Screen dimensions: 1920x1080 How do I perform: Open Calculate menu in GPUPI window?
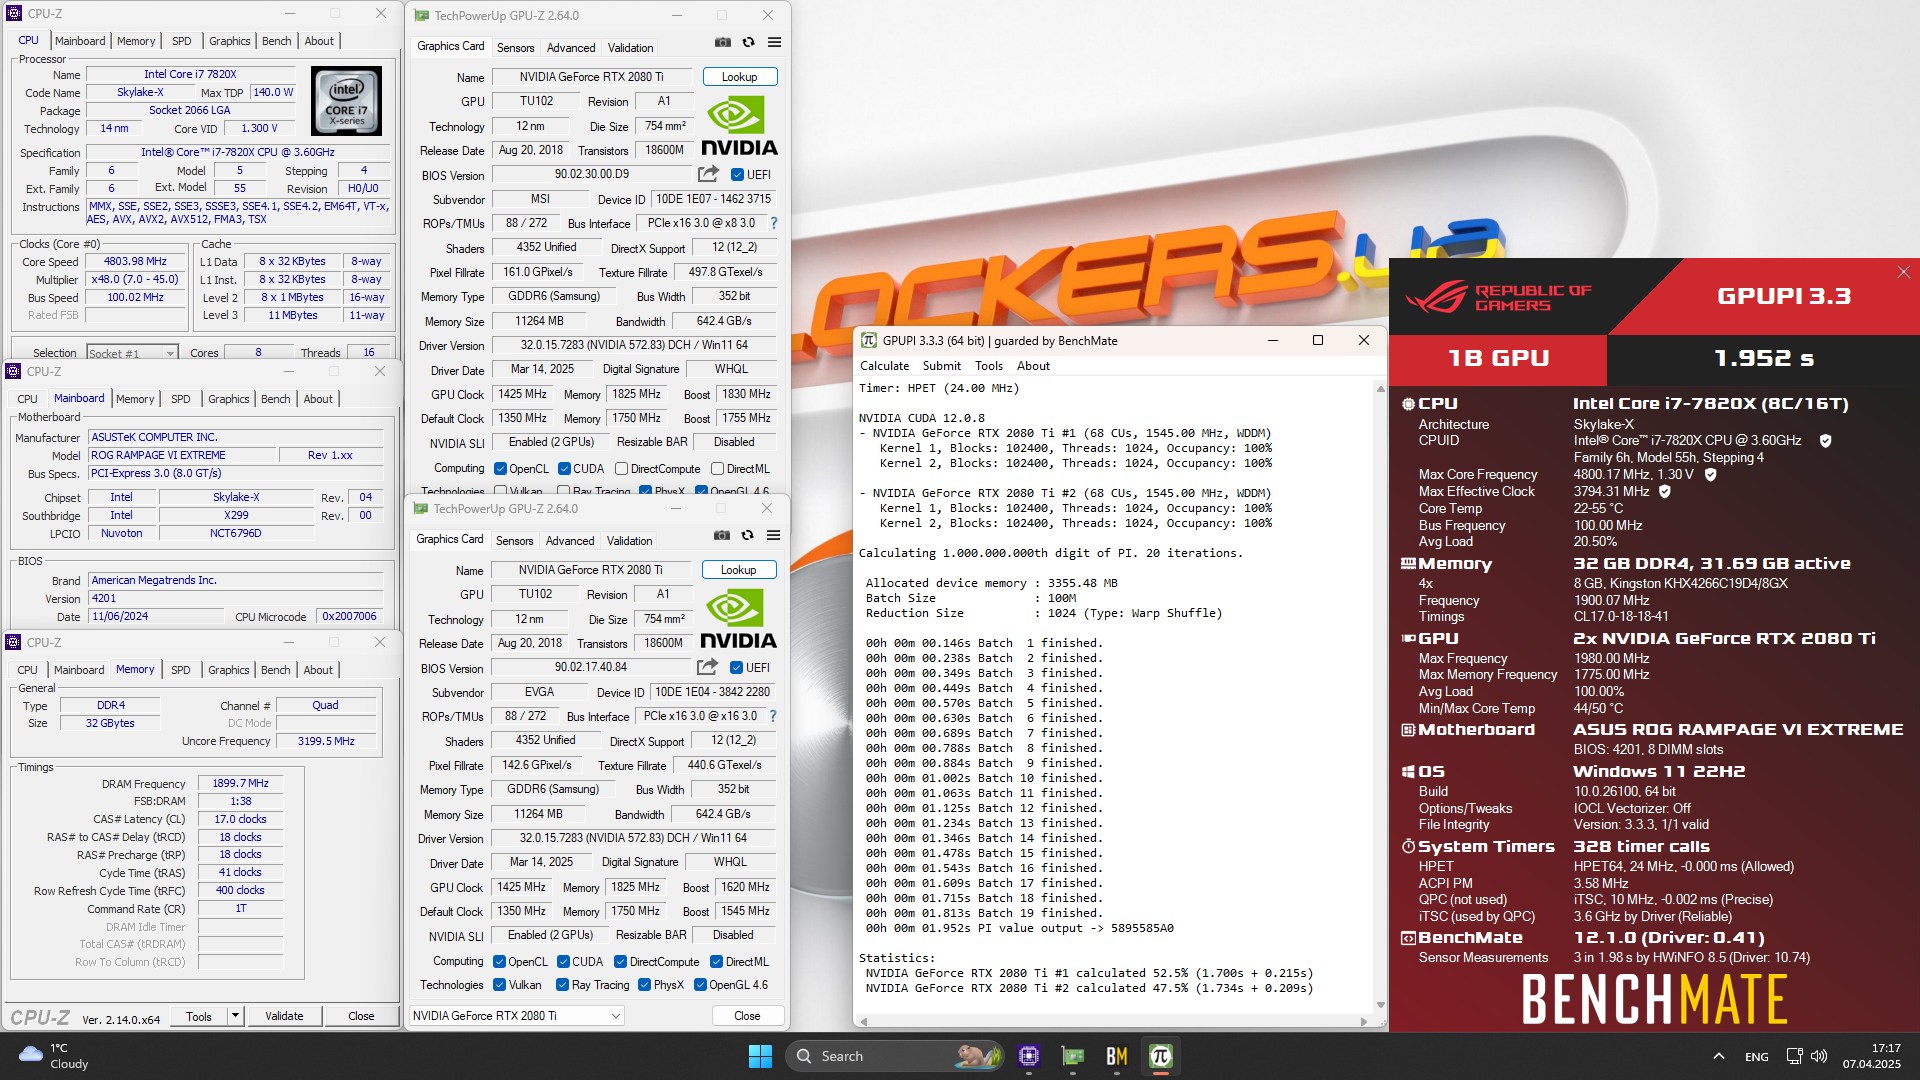(884, 366)
